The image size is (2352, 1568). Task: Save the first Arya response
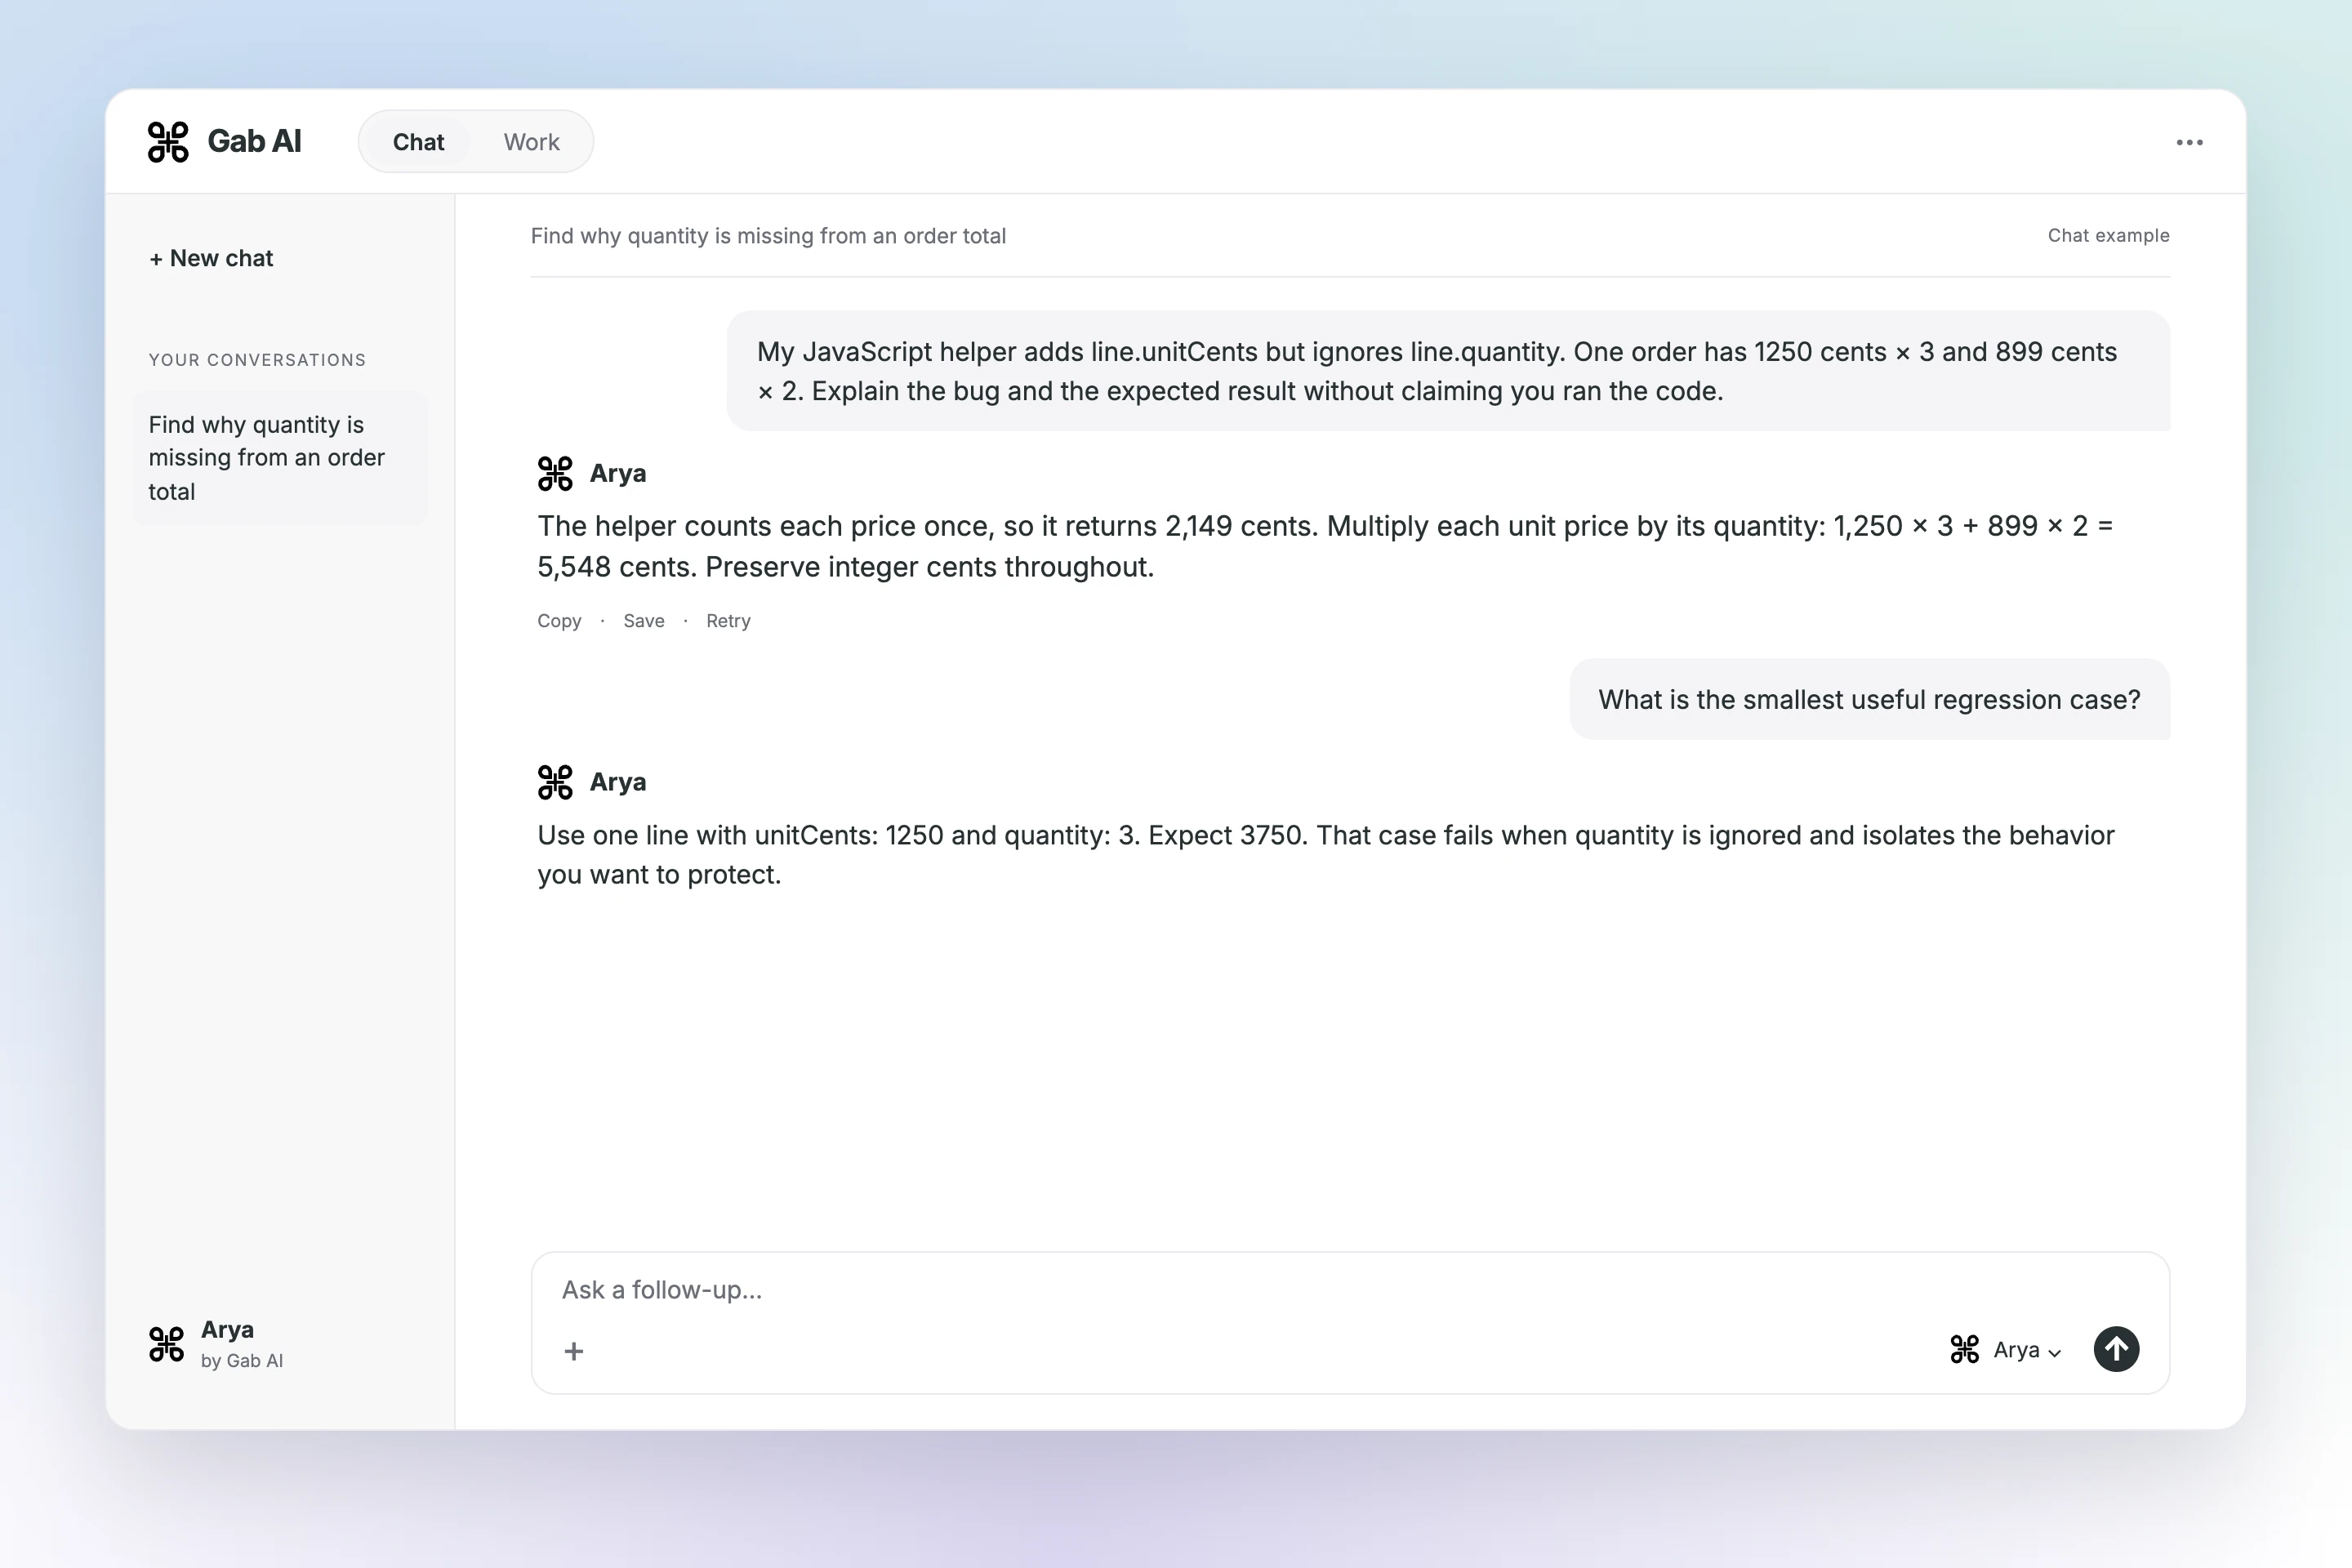click(x=644, y=621)
